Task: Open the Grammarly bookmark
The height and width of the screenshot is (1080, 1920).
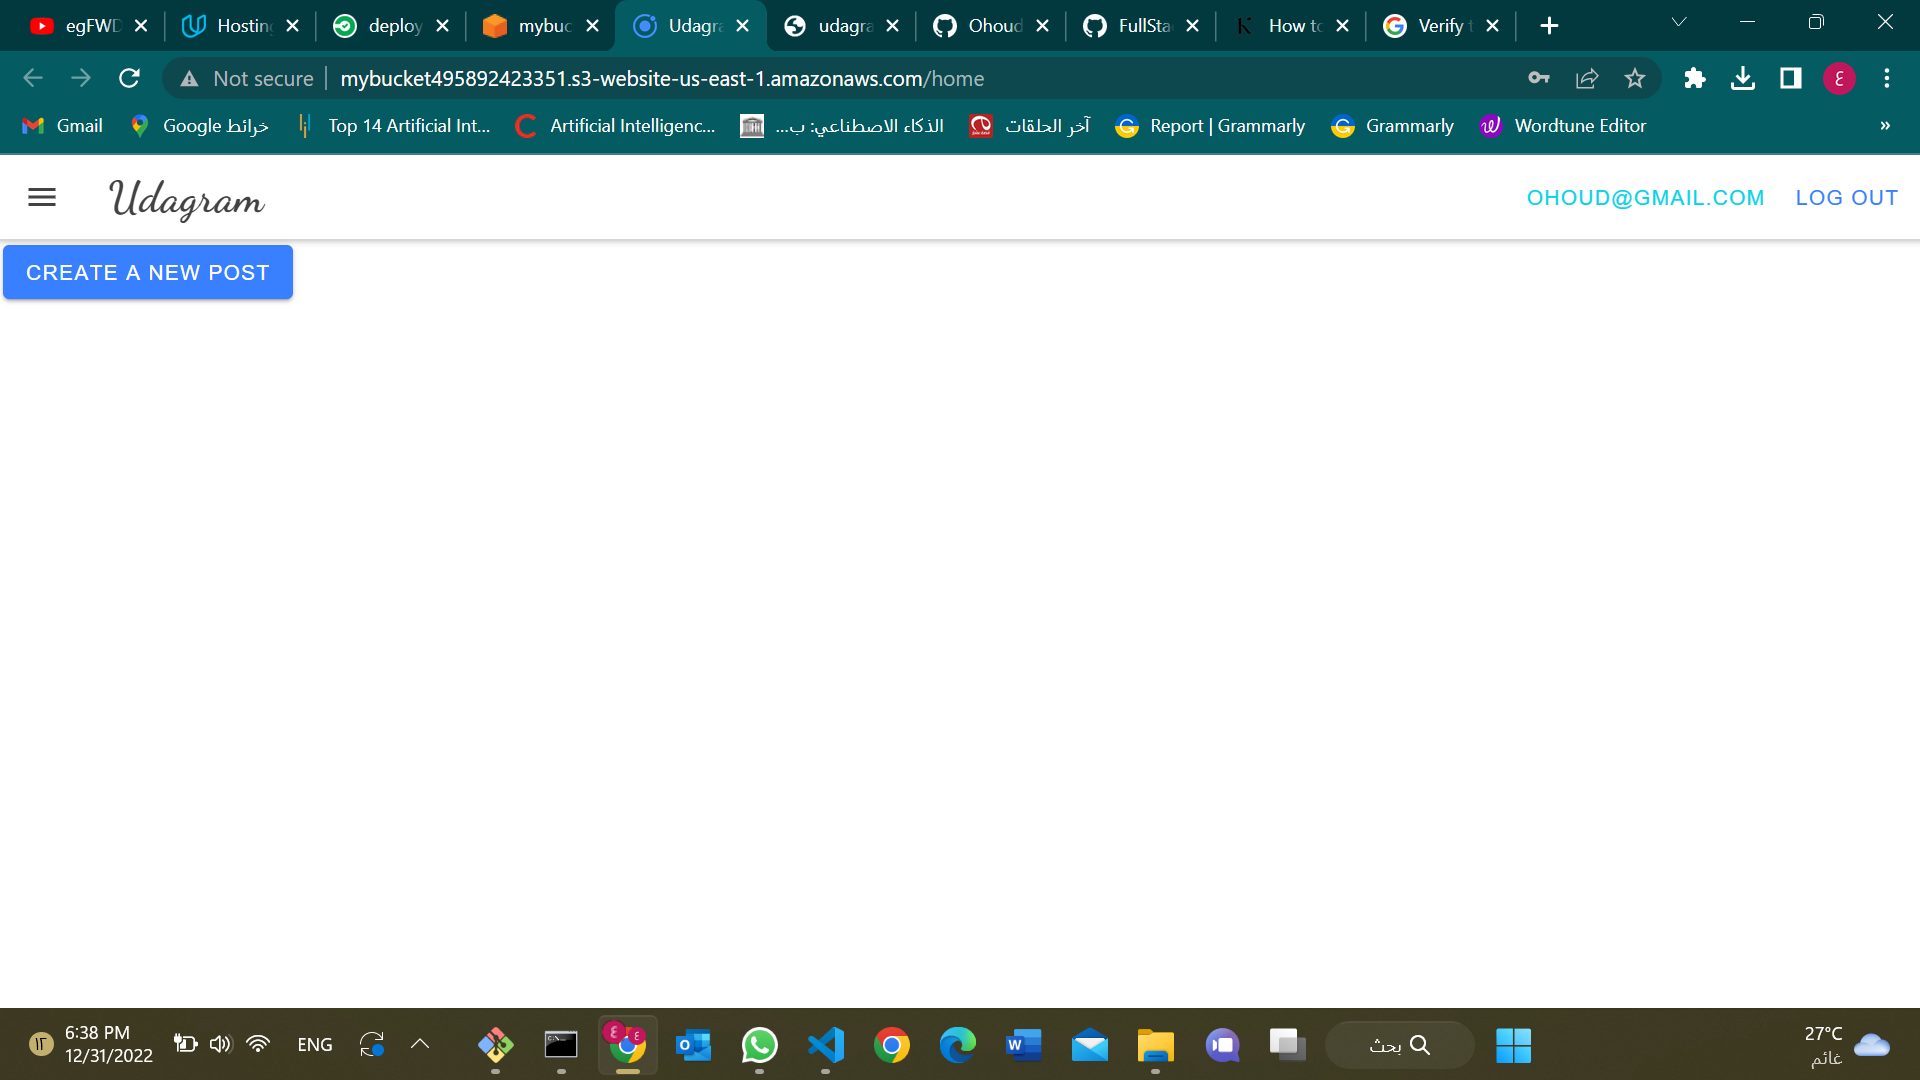Action: point(1392,126)
